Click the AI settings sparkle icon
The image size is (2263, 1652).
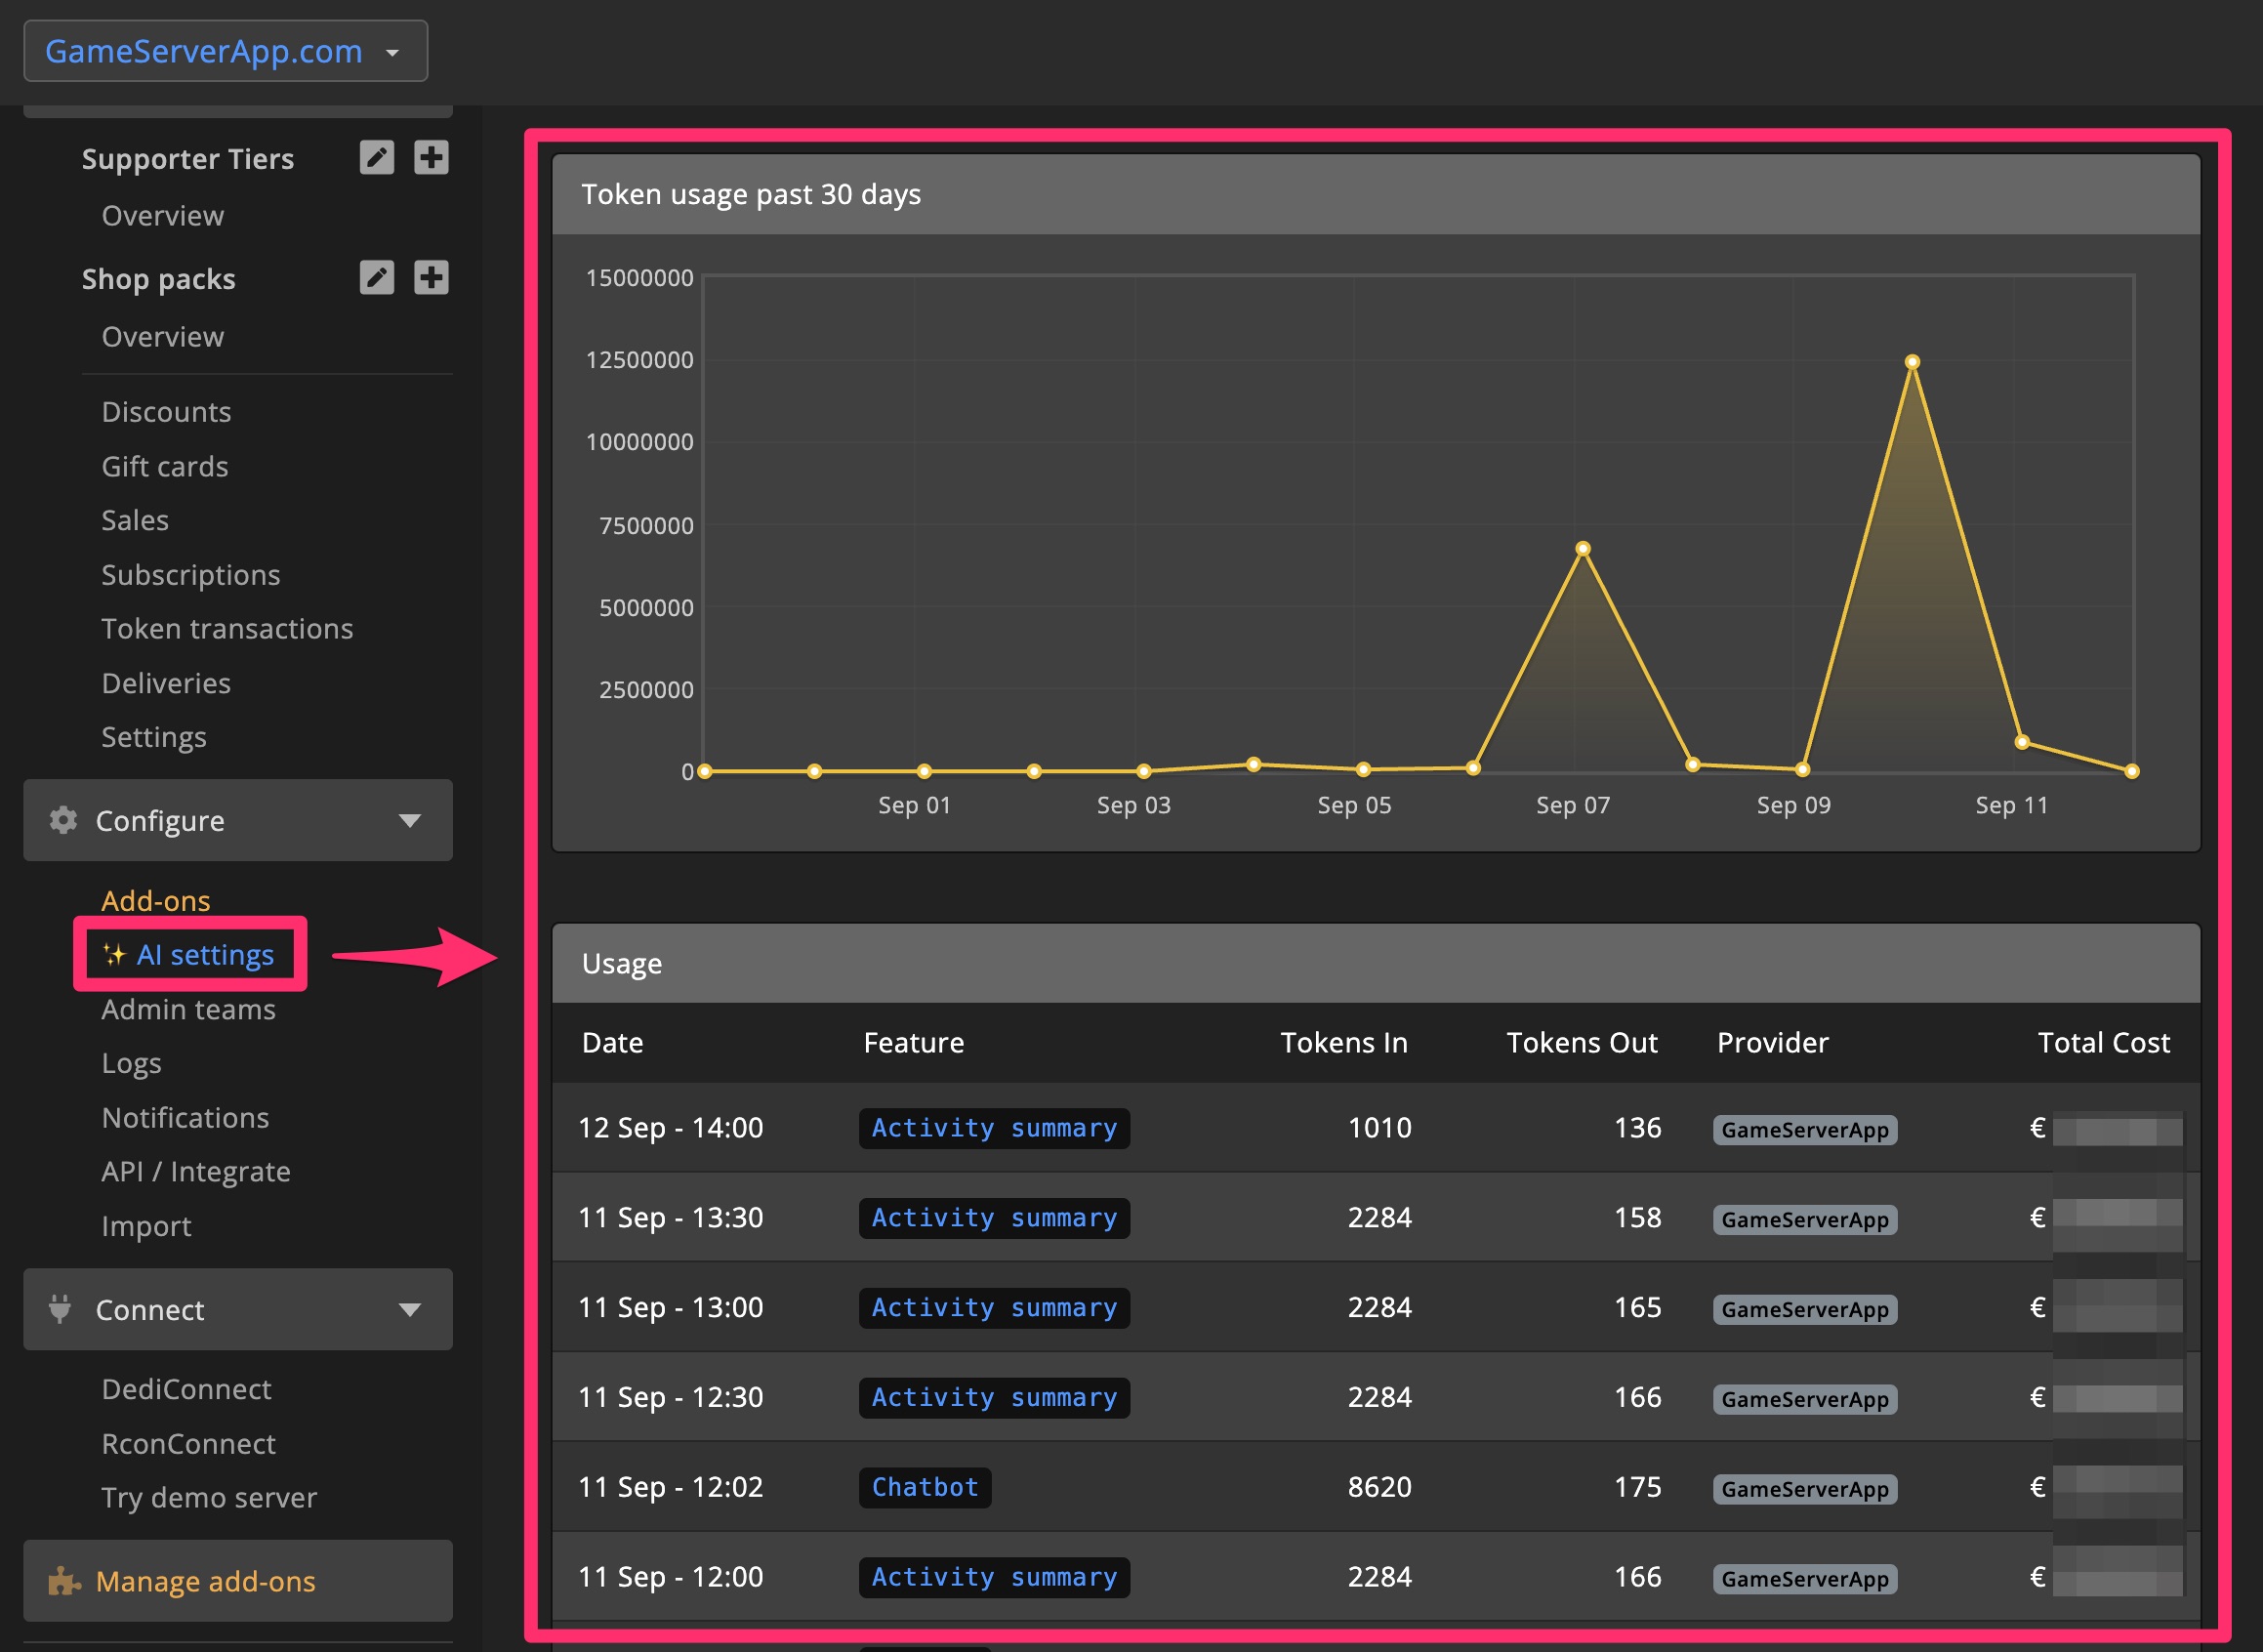coord(114,955)
